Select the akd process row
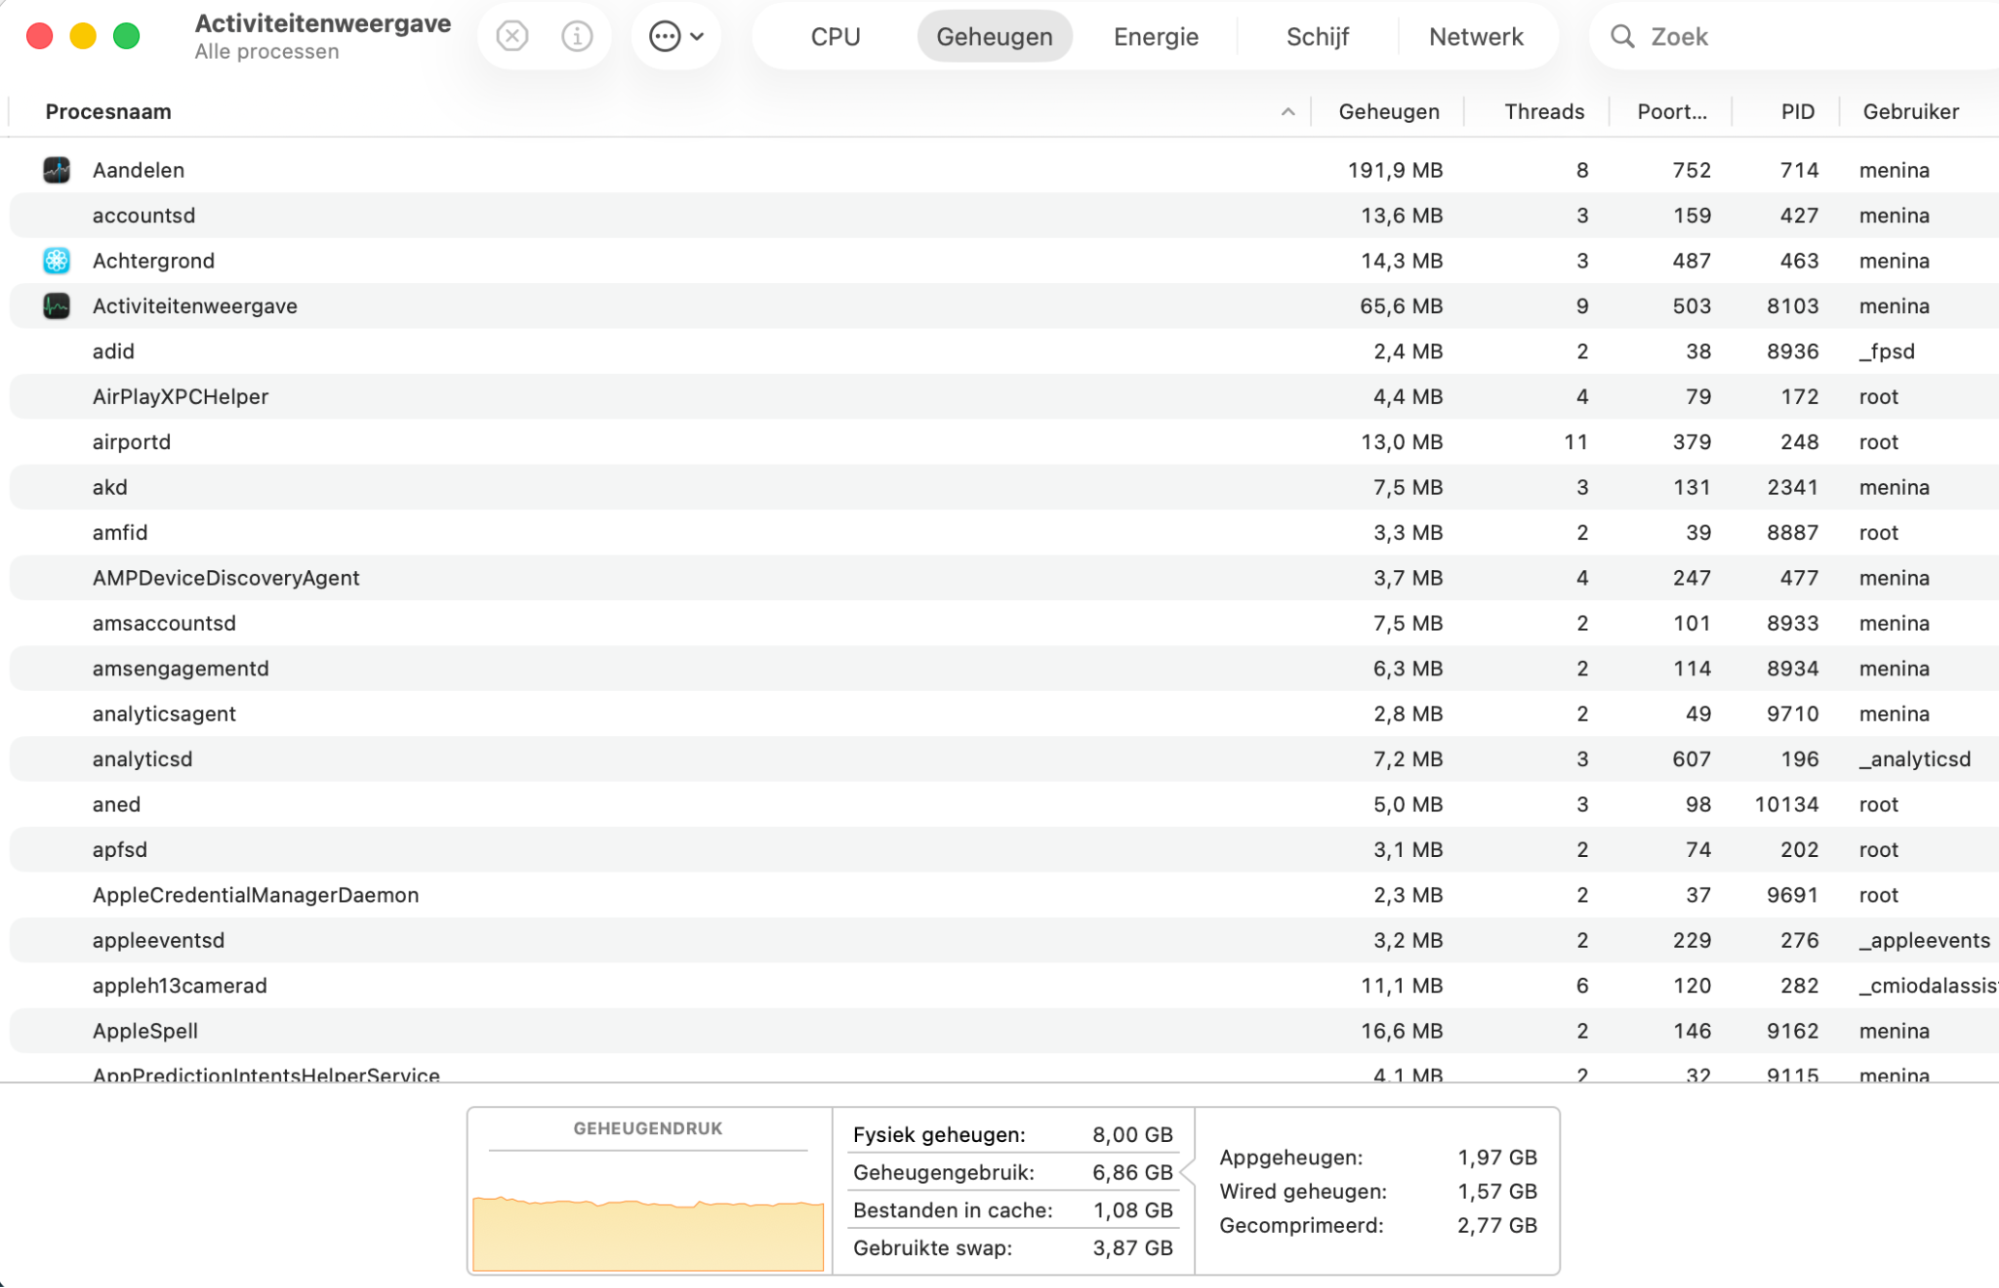This screenshot has width=1999, height=1288. [1004, 488]
